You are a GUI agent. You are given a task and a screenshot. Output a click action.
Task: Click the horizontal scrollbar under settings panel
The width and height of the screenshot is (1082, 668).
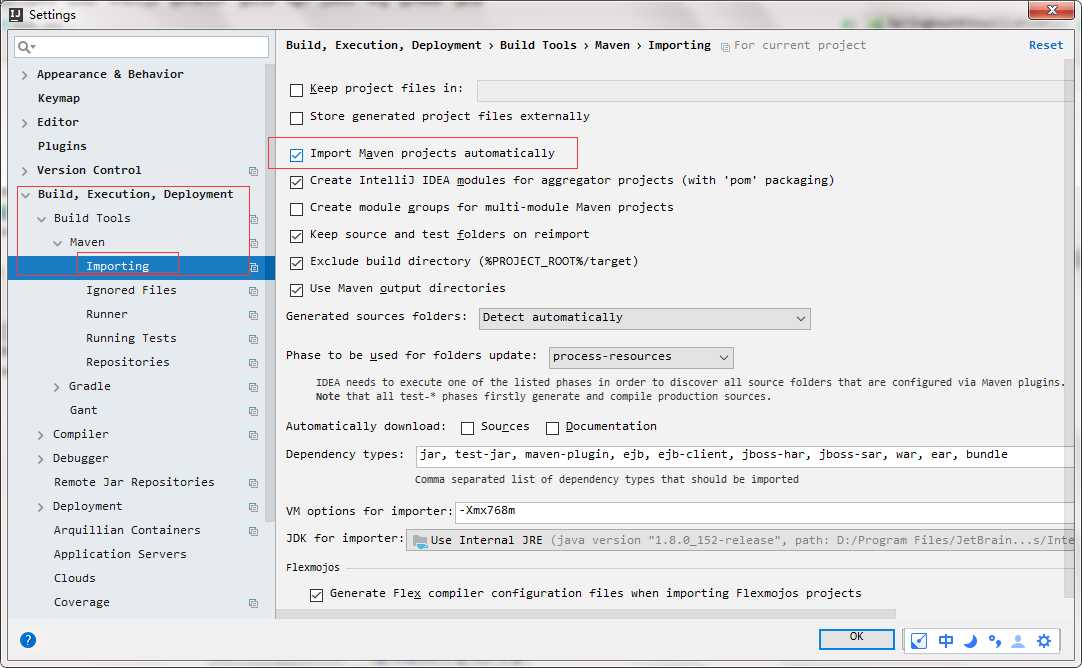point(585,613)
